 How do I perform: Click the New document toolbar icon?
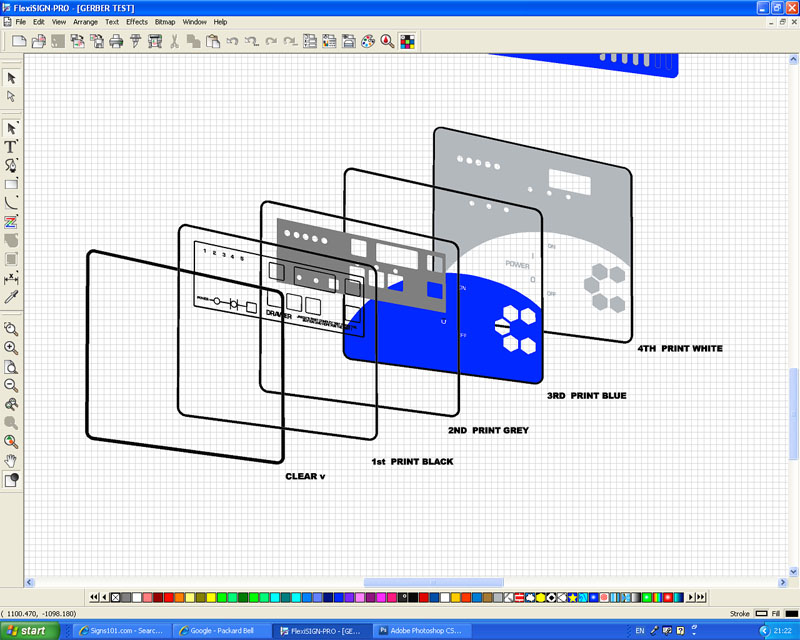(19, 41)
